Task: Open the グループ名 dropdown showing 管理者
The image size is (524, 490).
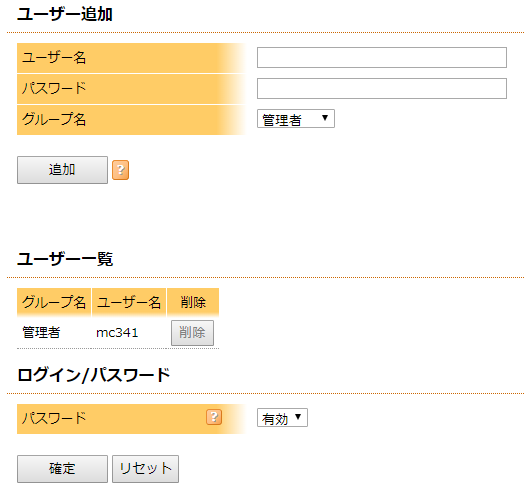Action: point(296,119)
